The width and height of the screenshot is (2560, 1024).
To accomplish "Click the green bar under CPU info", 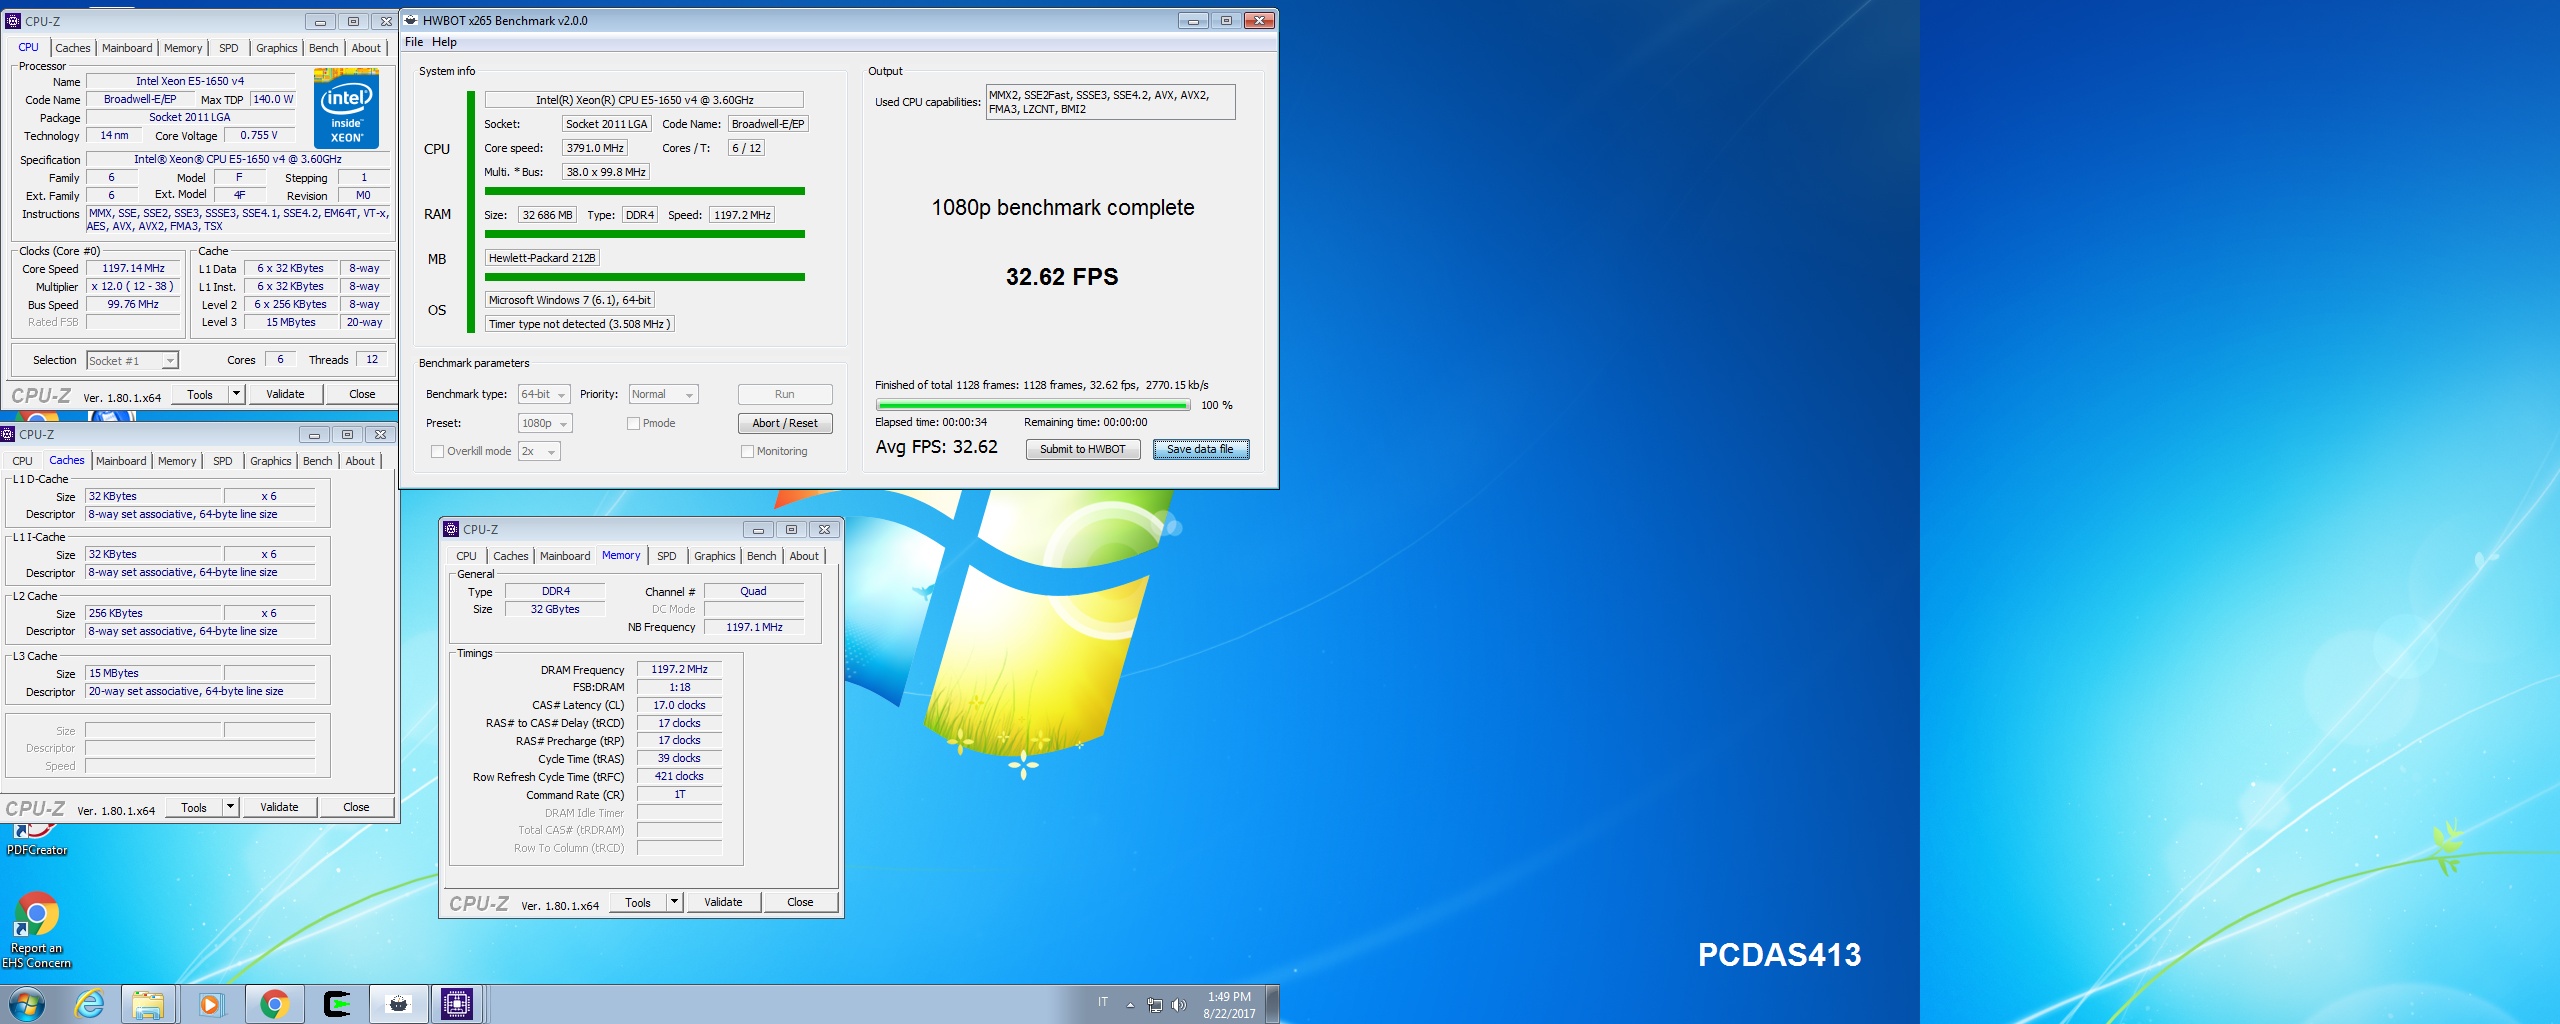I will tap(645, 191).
